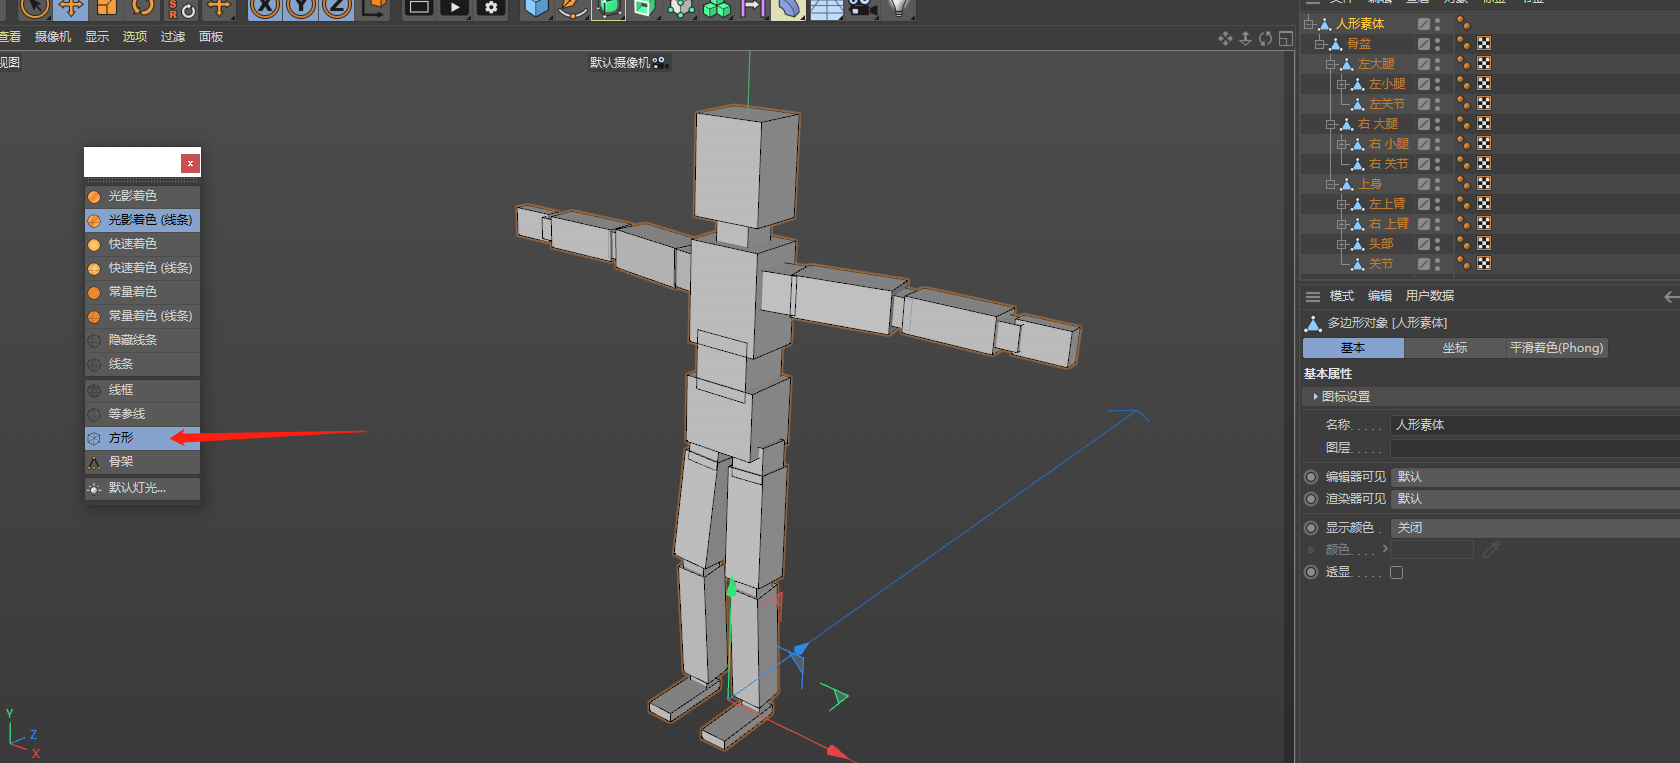The height and width of the screenshot is (763, 1680).
Task: Toggle the Y axis lock
Action: pos(301,8)
